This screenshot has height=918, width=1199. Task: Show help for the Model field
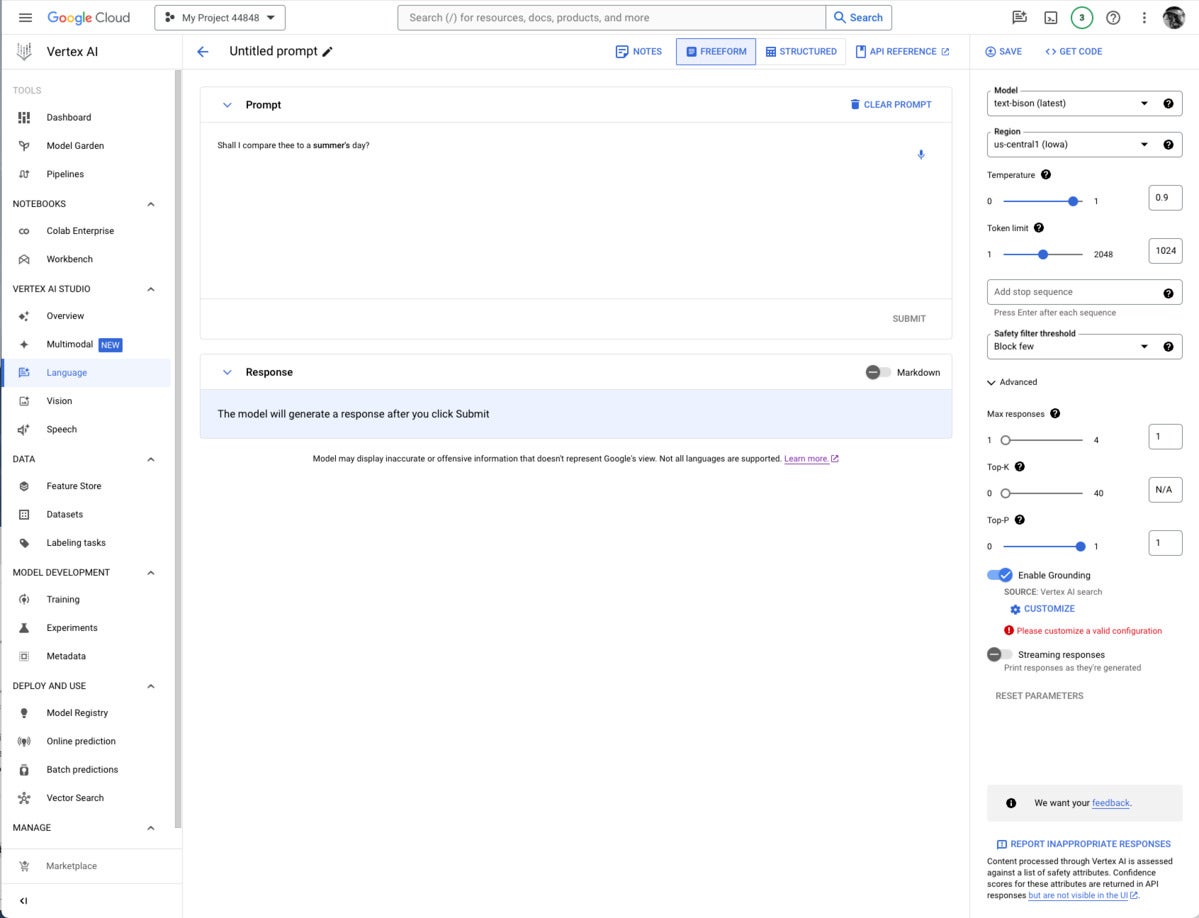click(x=1168, y=103)
